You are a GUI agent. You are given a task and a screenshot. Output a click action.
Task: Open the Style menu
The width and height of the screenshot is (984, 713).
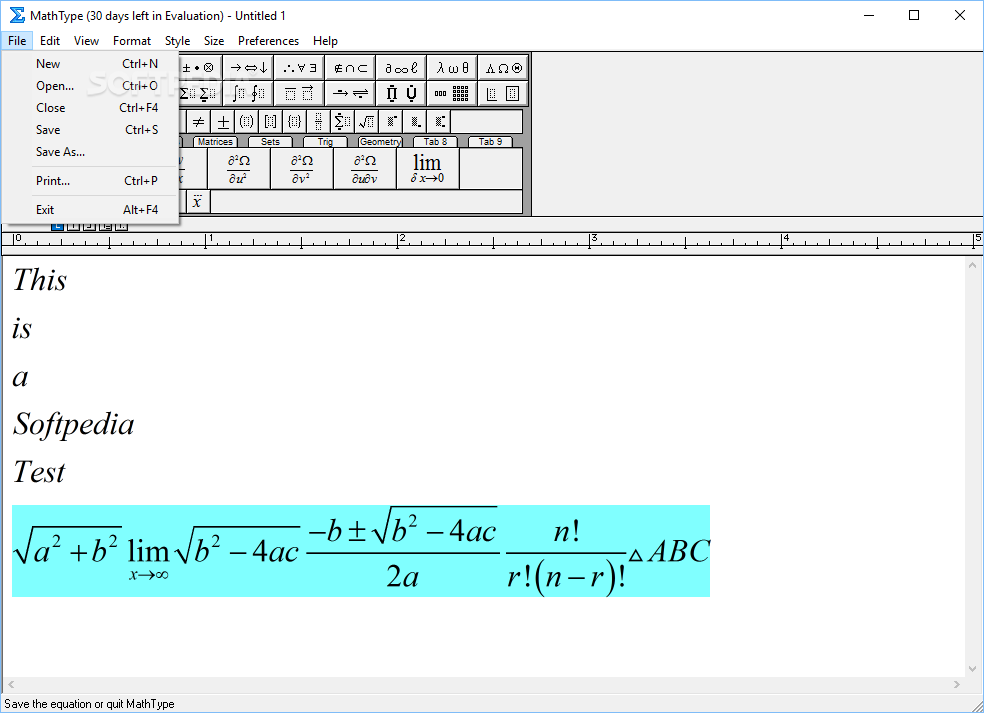click(178, 41)
